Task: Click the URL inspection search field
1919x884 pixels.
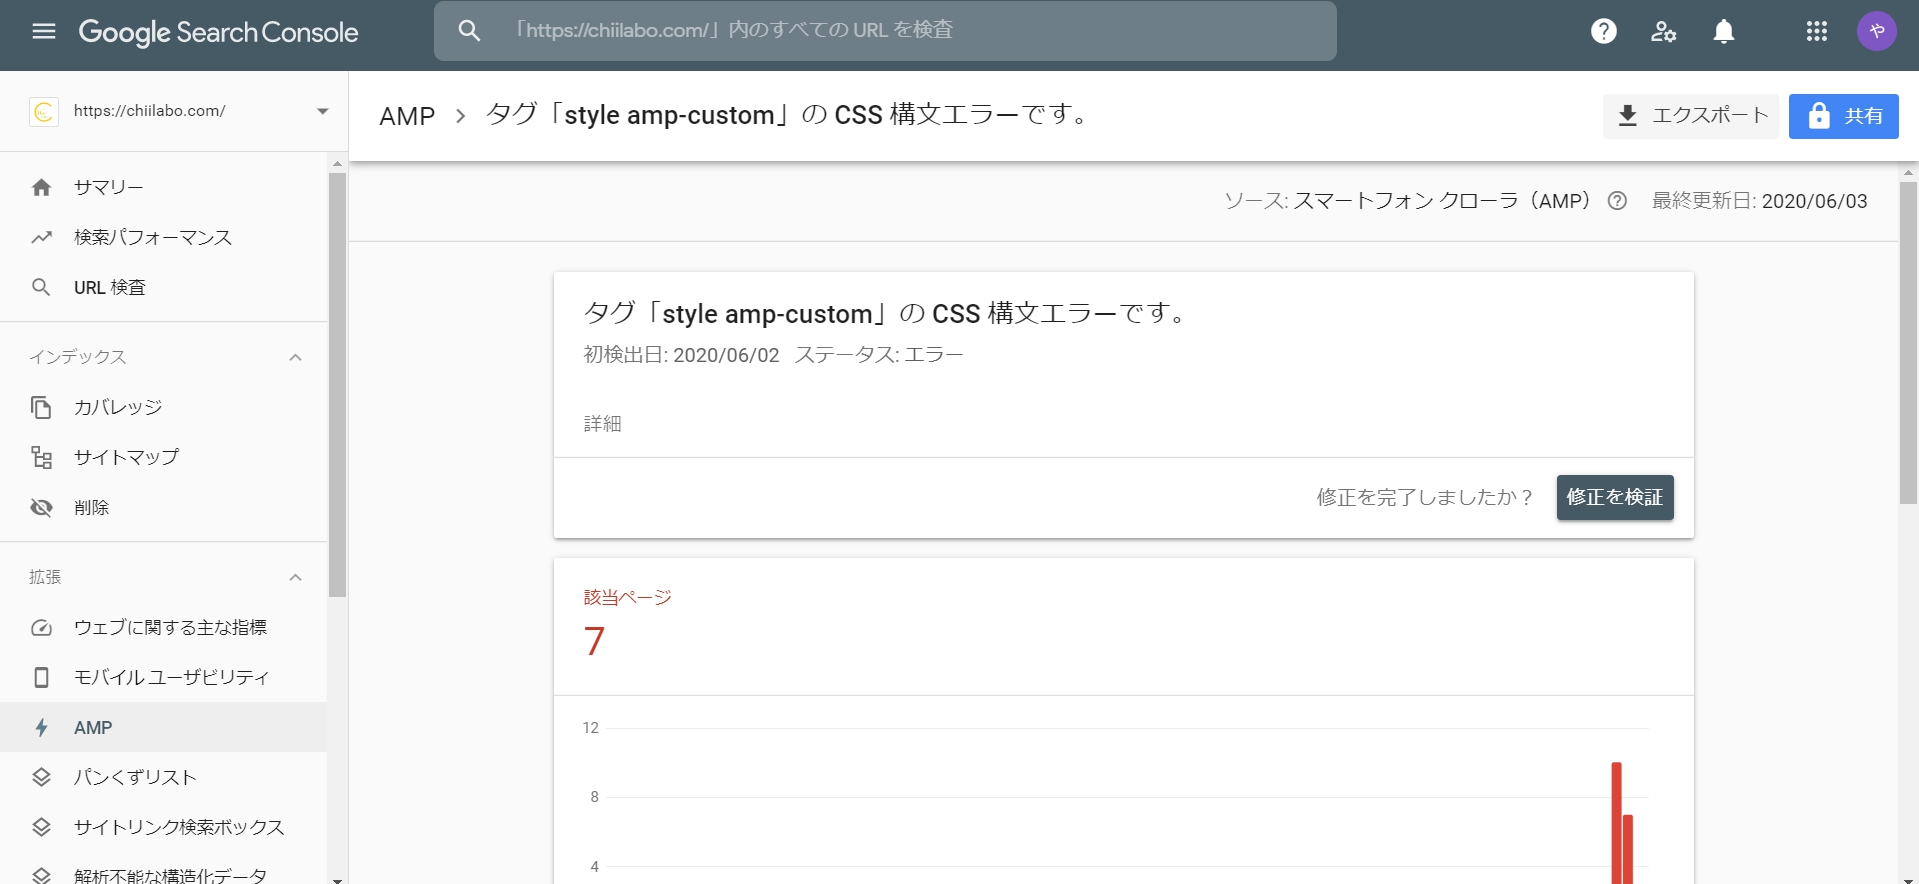Action: click(885, 31)
